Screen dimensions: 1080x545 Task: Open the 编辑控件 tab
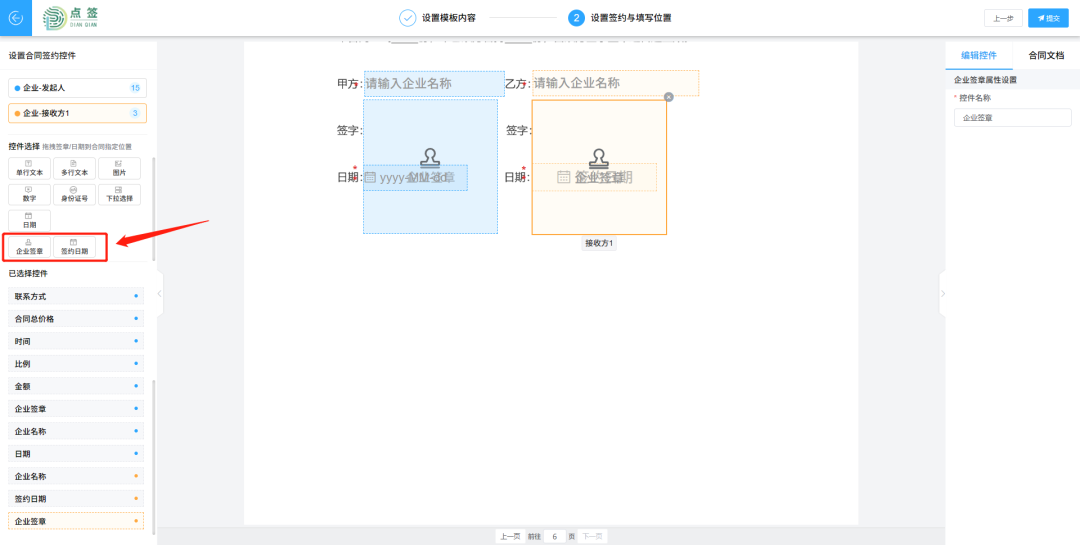[978, 56]
